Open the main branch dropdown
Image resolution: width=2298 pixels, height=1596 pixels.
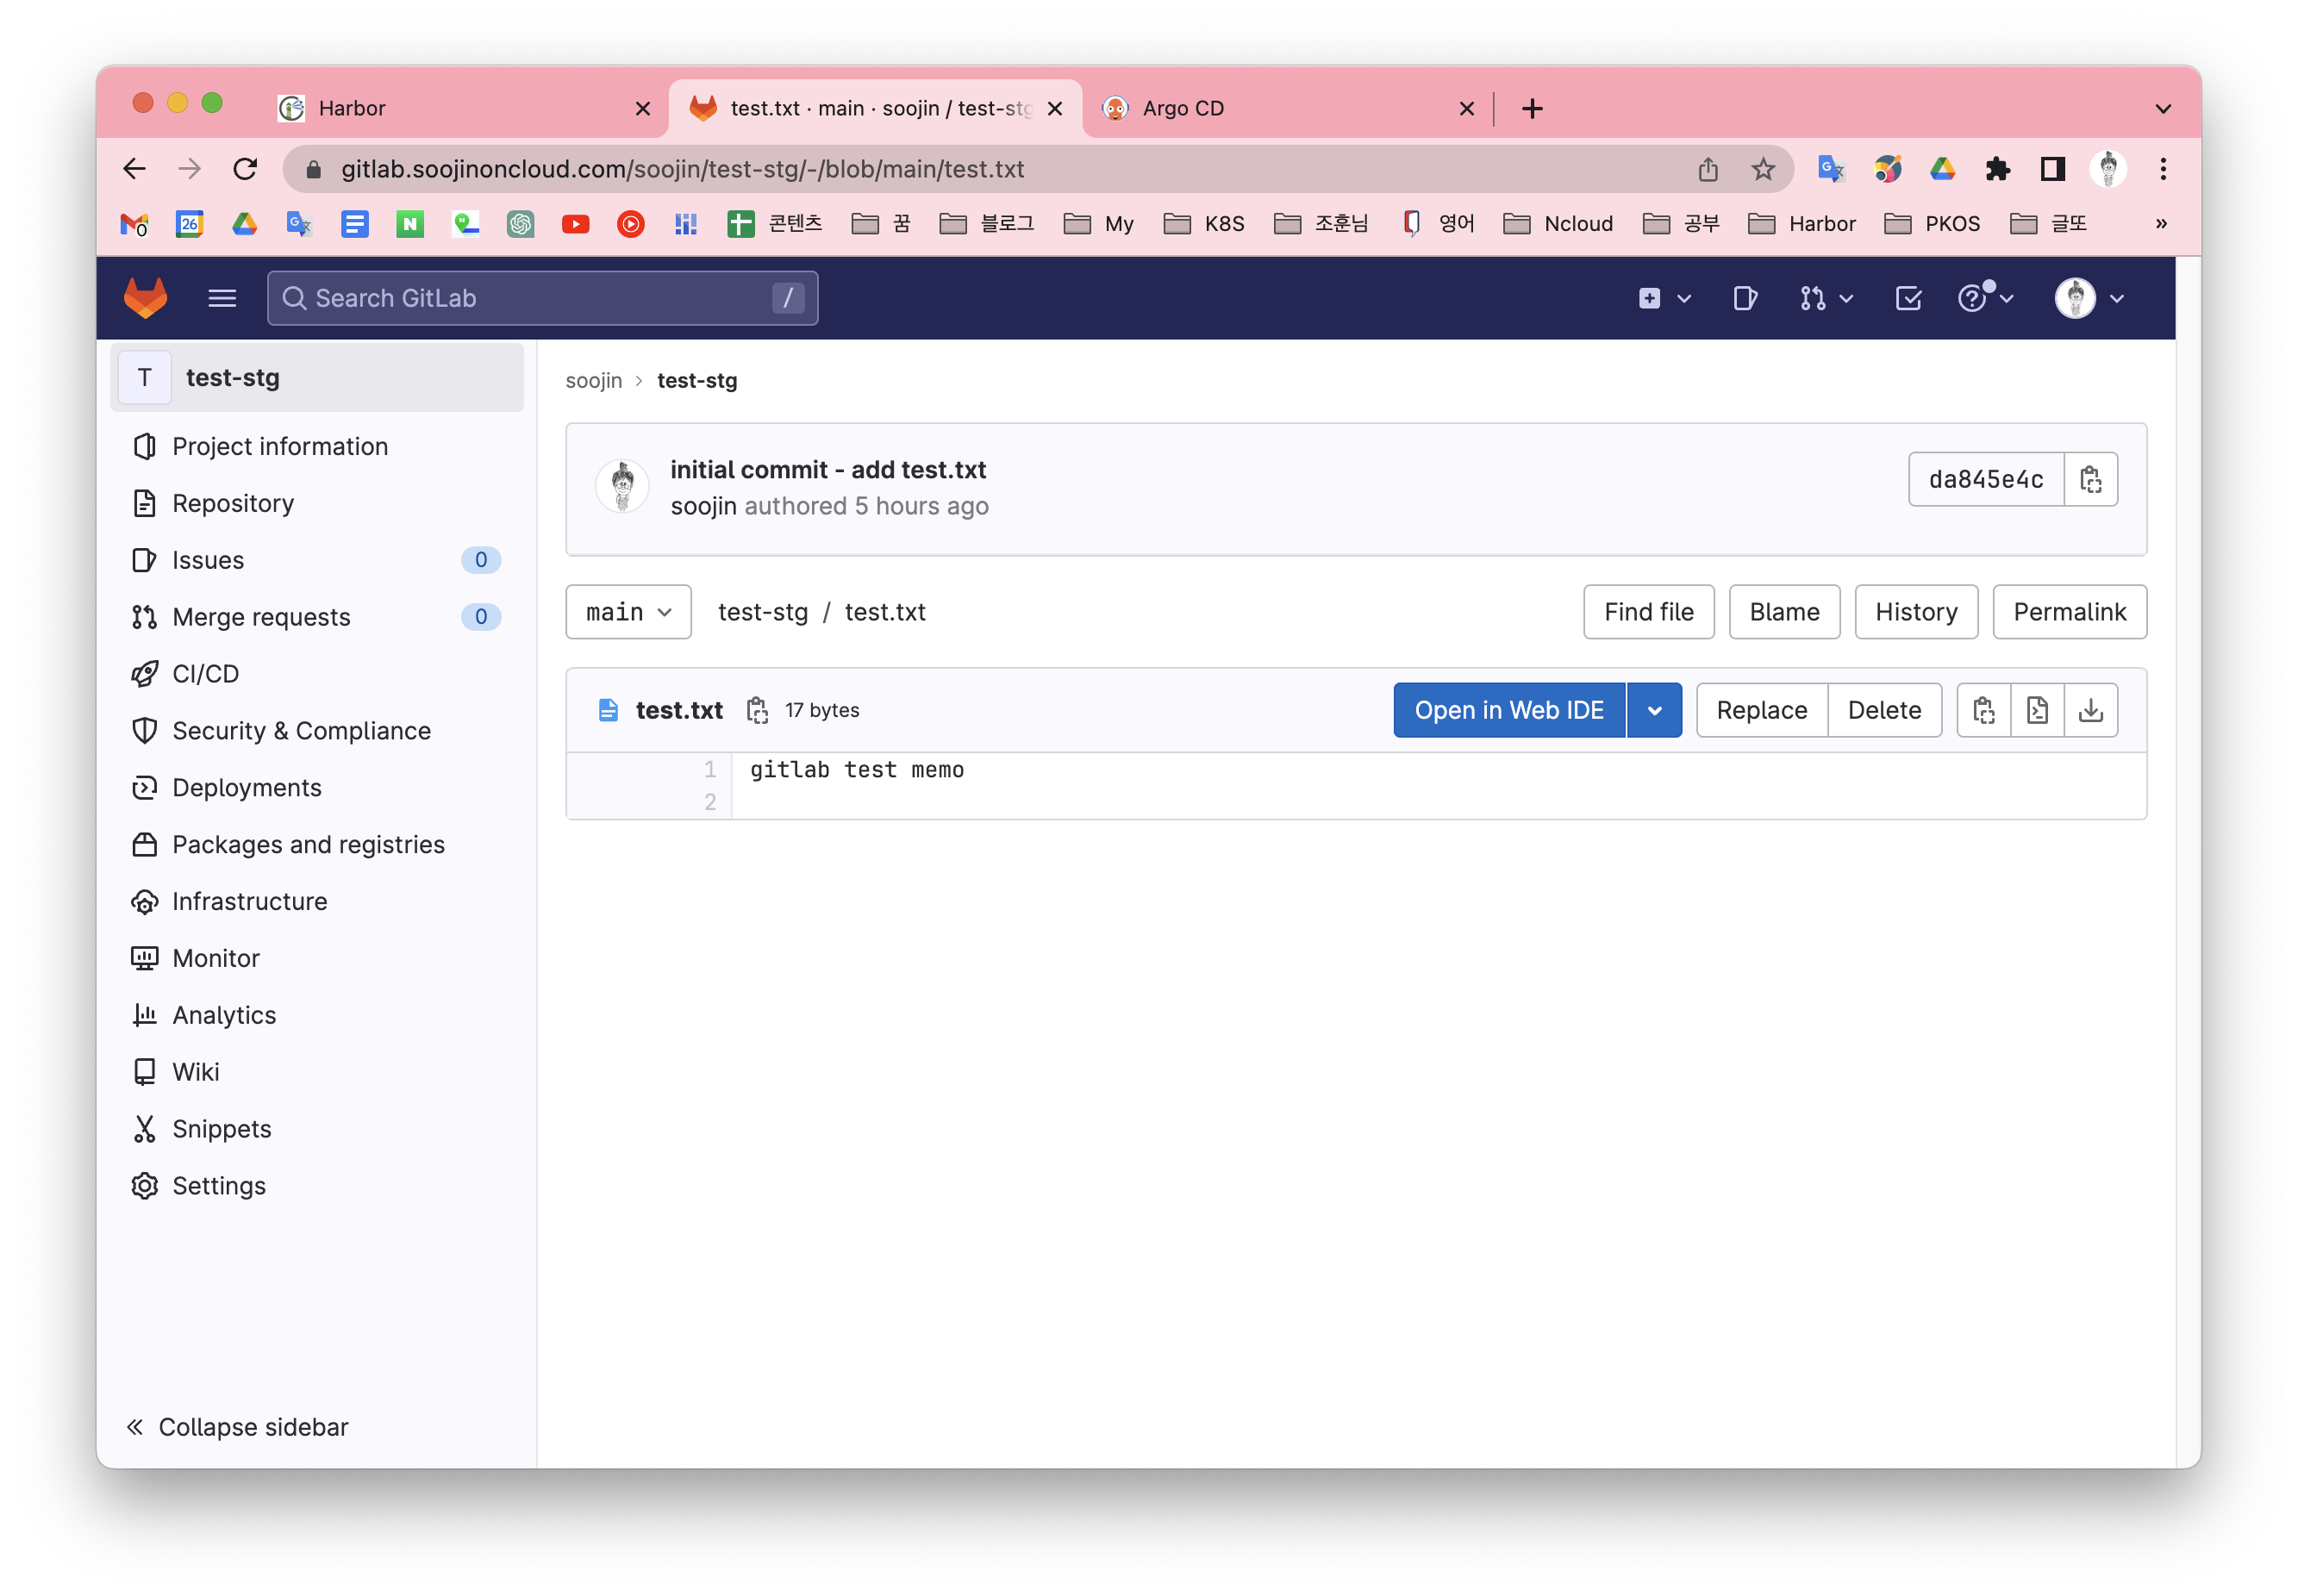point(628,612)
